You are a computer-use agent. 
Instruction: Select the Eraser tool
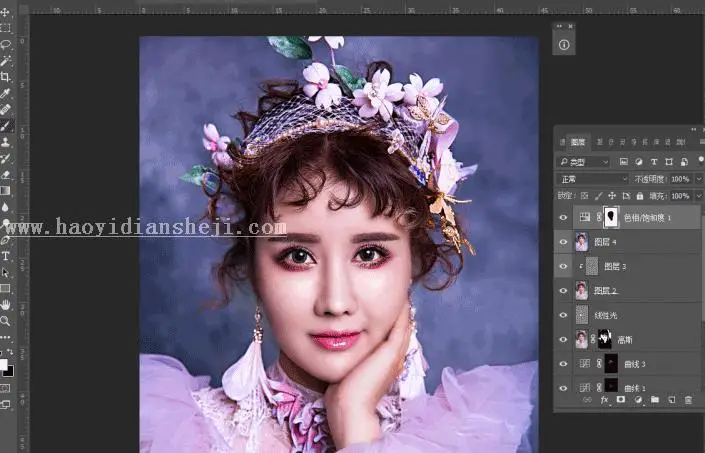click(5, 174)
